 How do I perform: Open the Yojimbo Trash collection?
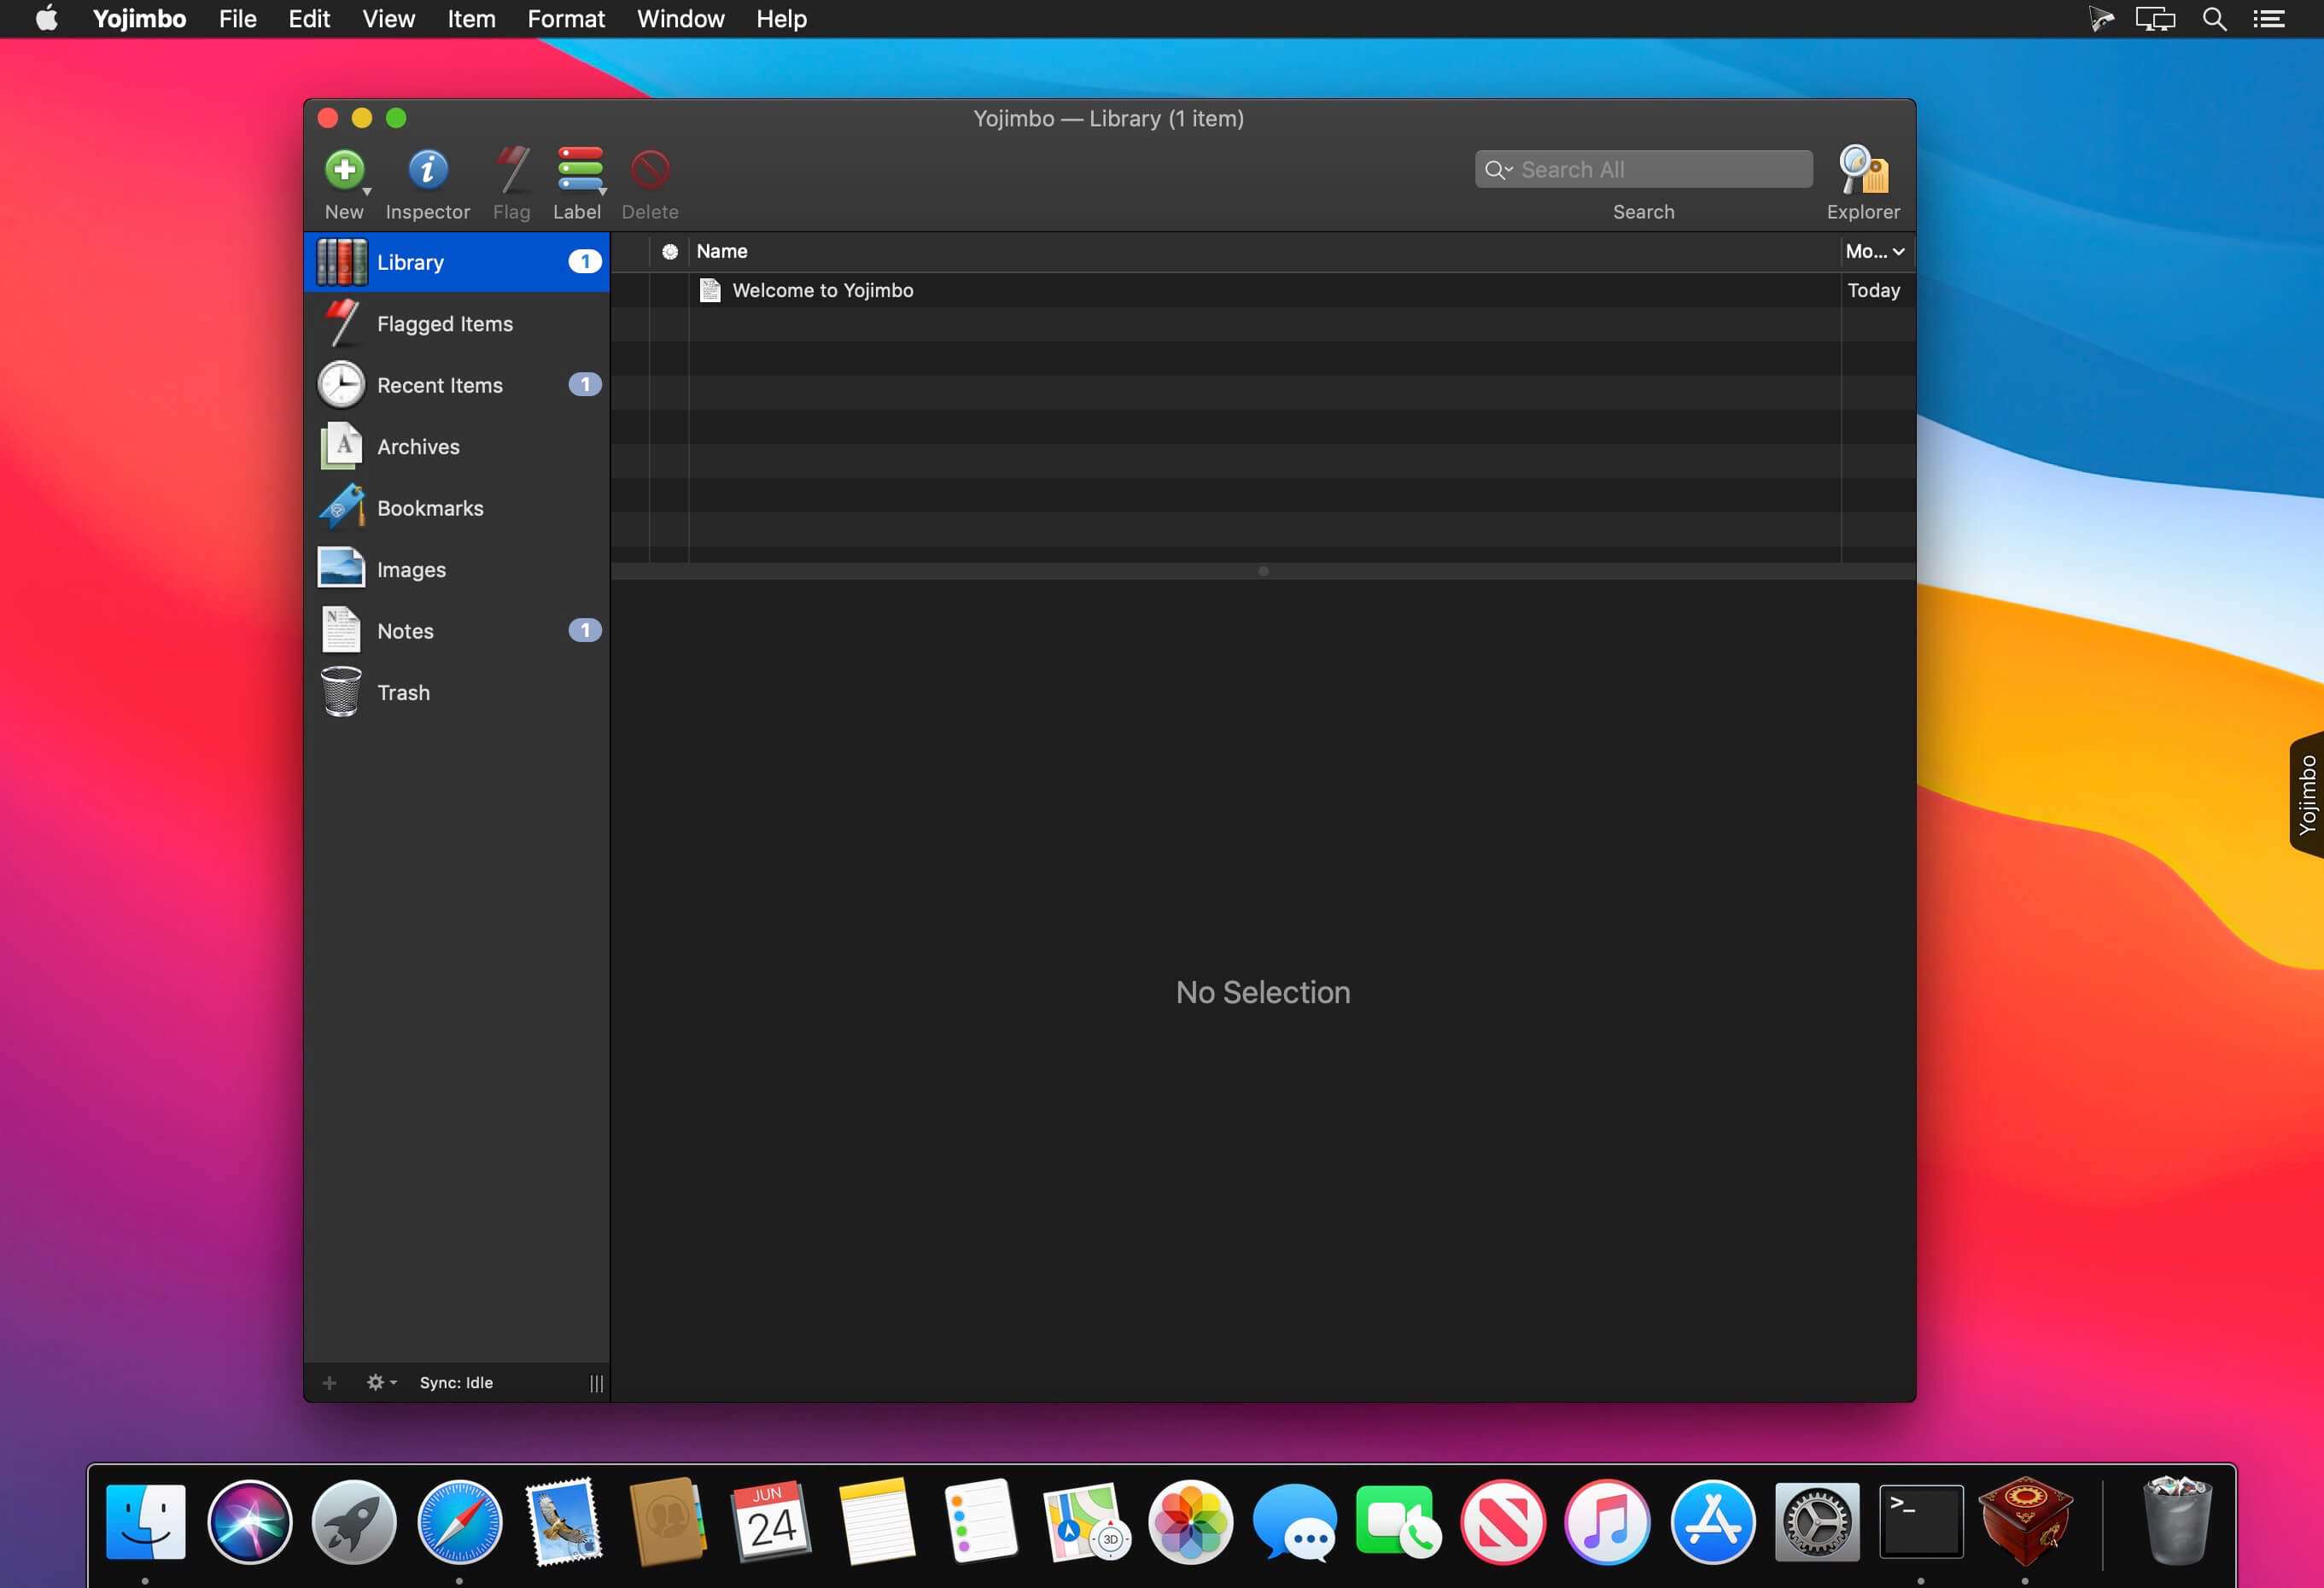tap(403, 693)
